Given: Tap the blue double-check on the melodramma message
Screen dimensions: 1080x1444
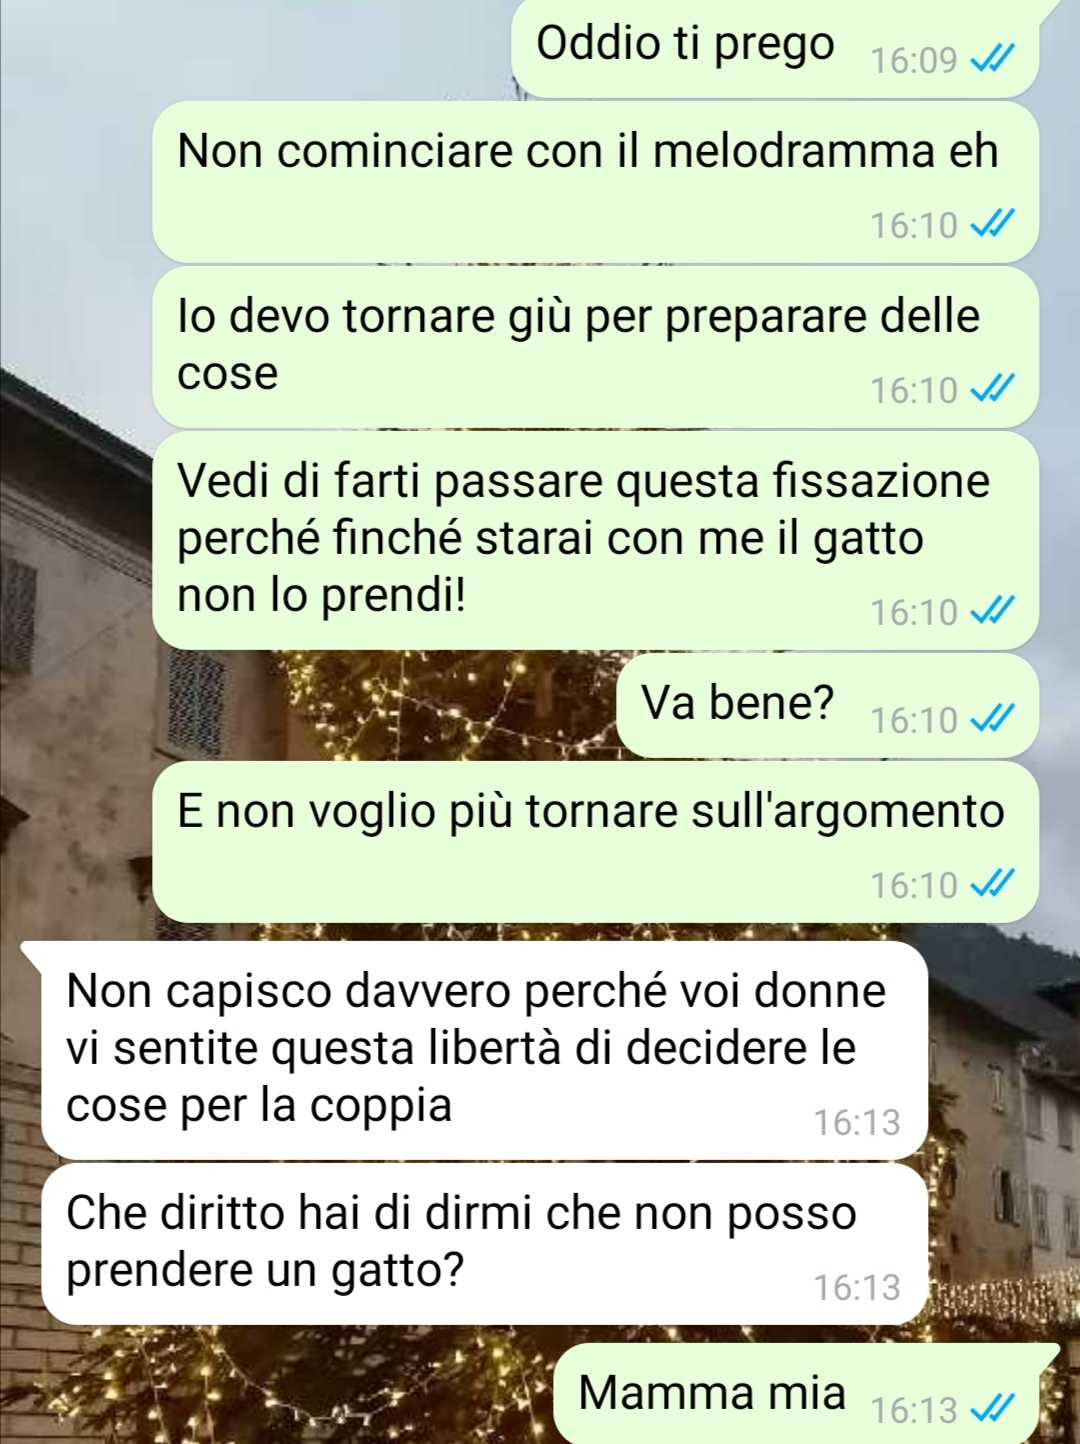Looking at the screenshot, I should [992, 224].
